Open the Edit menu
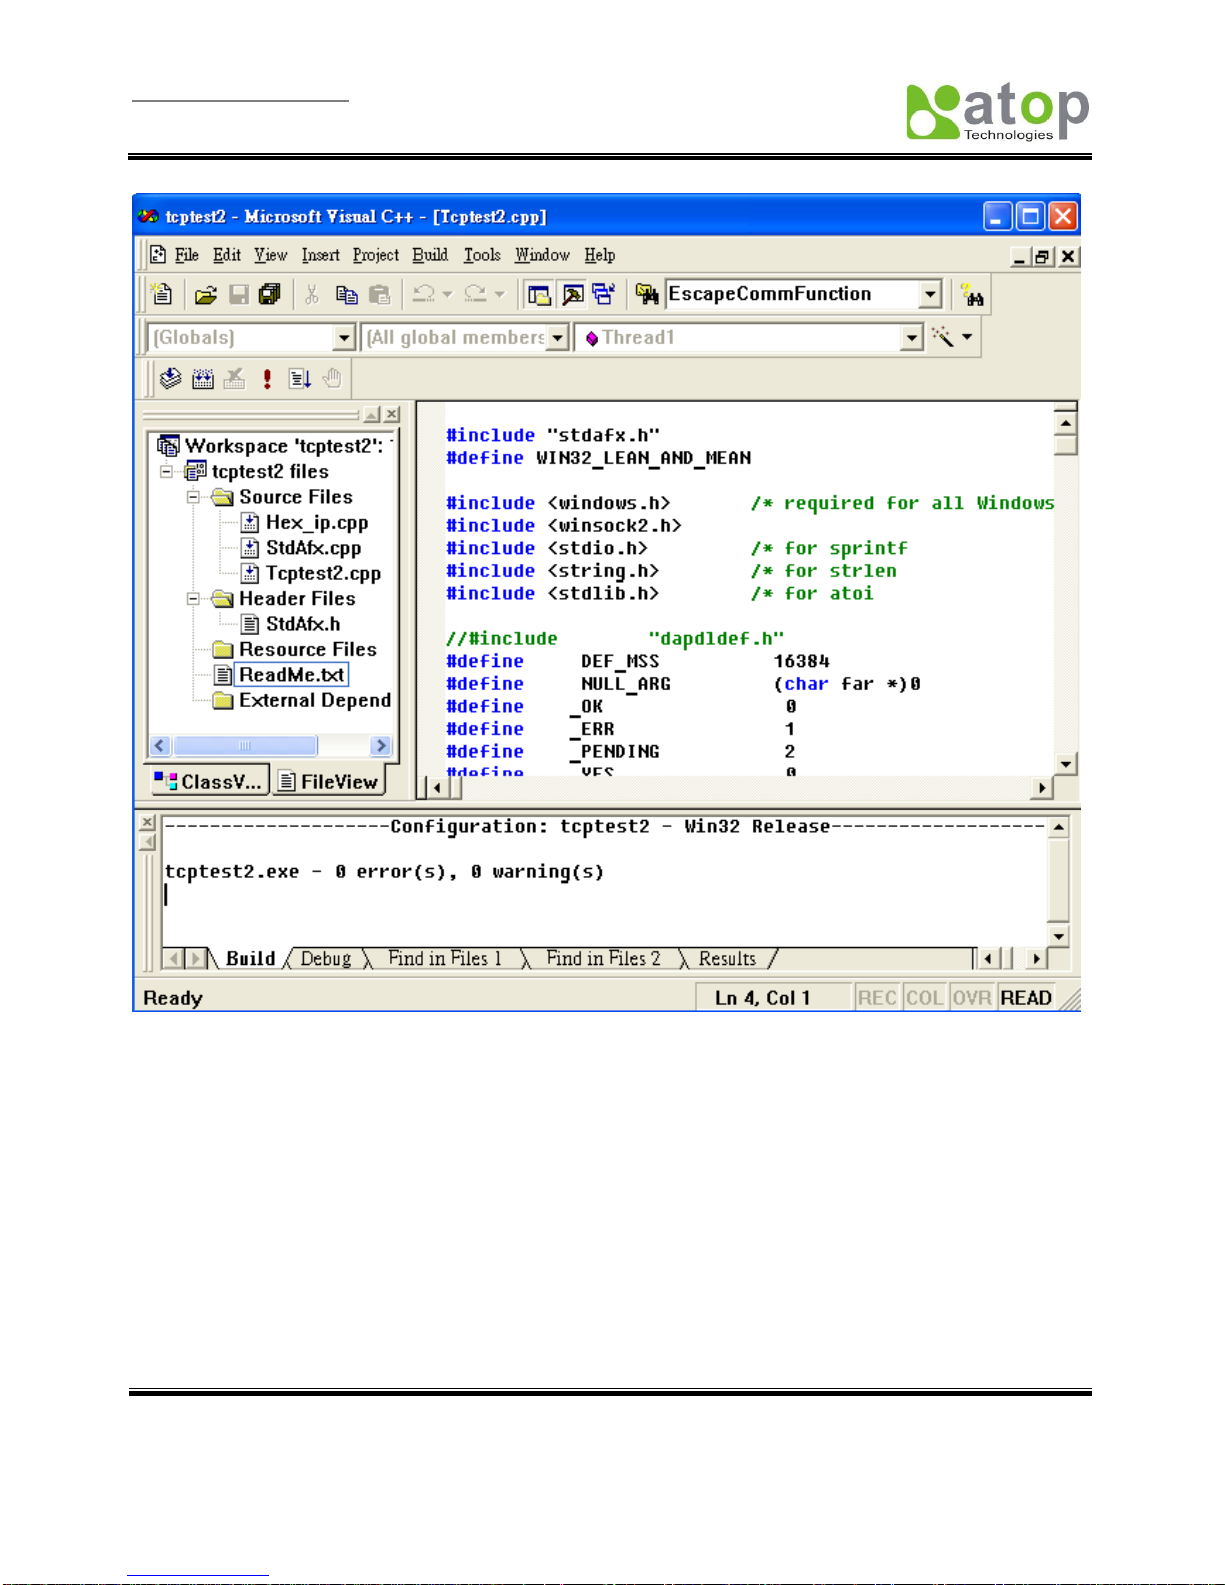Screen dimensions: 1225x1585 click(x=227, y=256)
